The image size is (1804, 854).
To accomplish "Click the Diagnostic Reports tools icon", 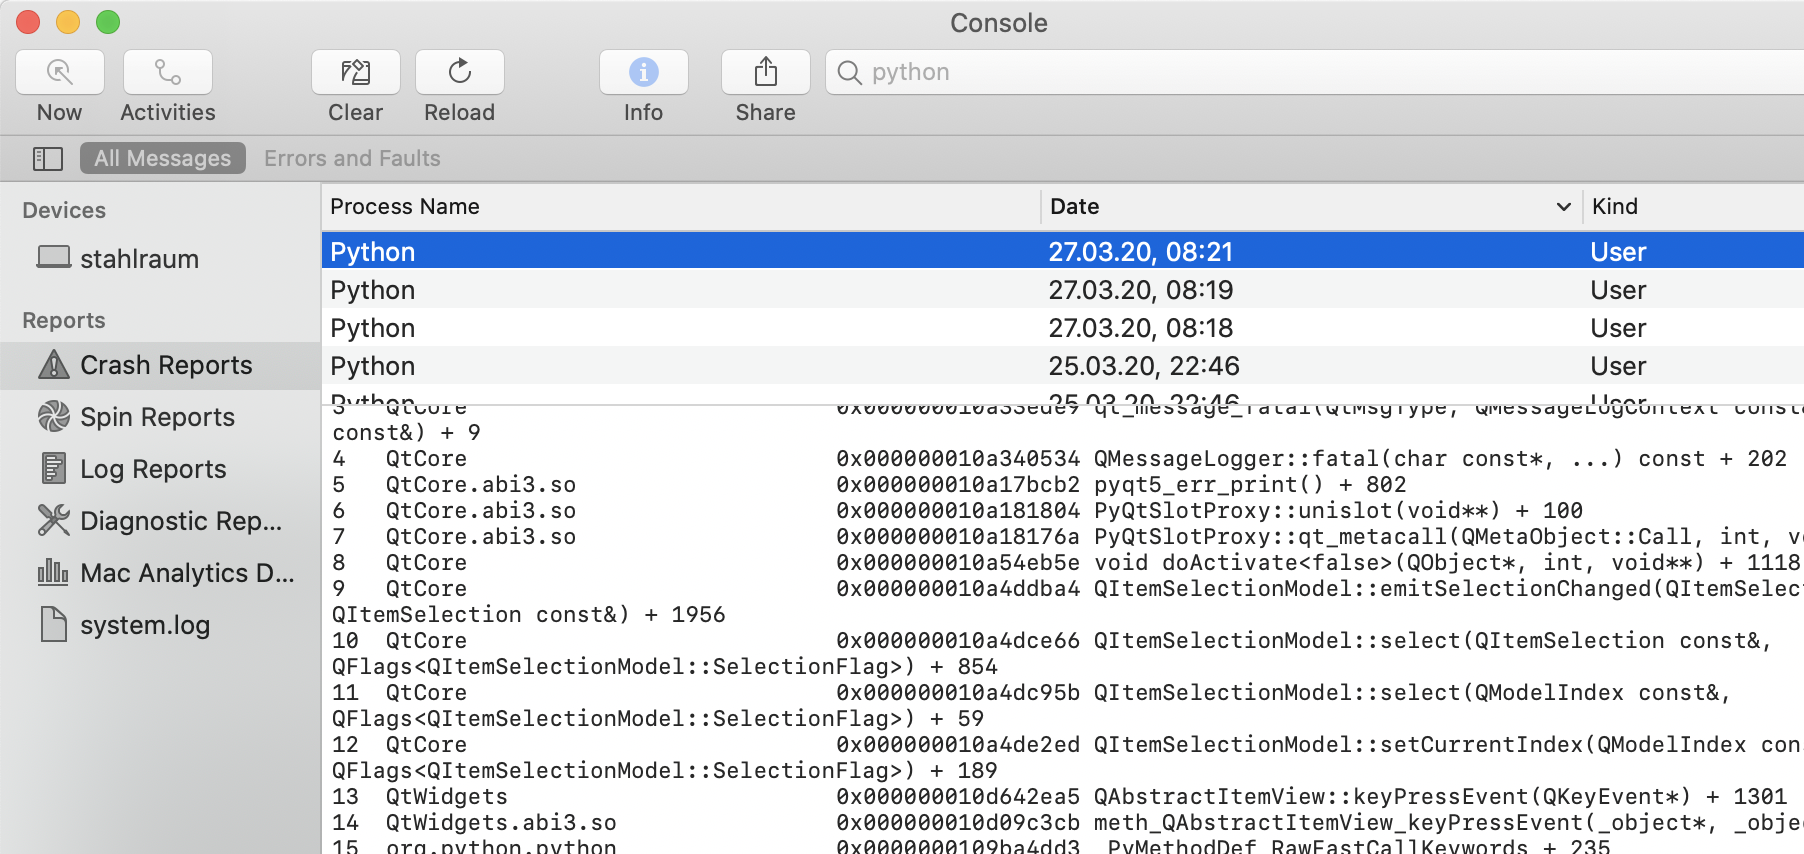I will click(53, 520).
